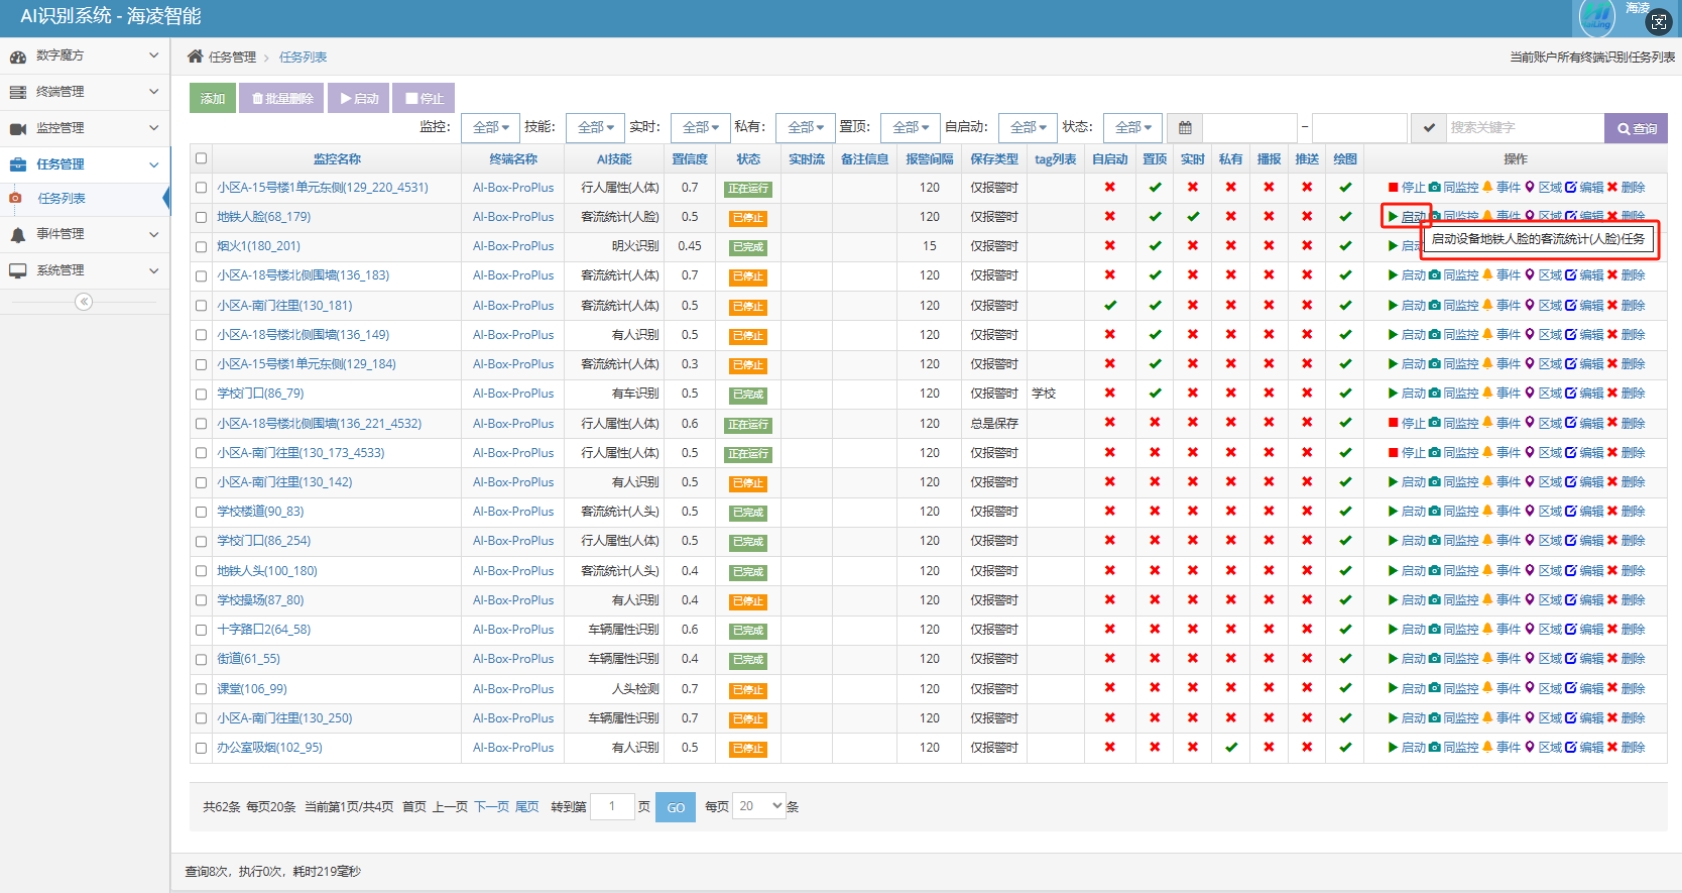This screenshot has height=893, width=1682.
Task: Open the 置顶 filter dropdown
Action: pos(910,128)
